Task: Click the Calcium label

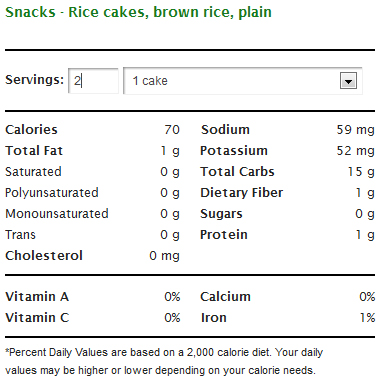Action: coord(225,296)
